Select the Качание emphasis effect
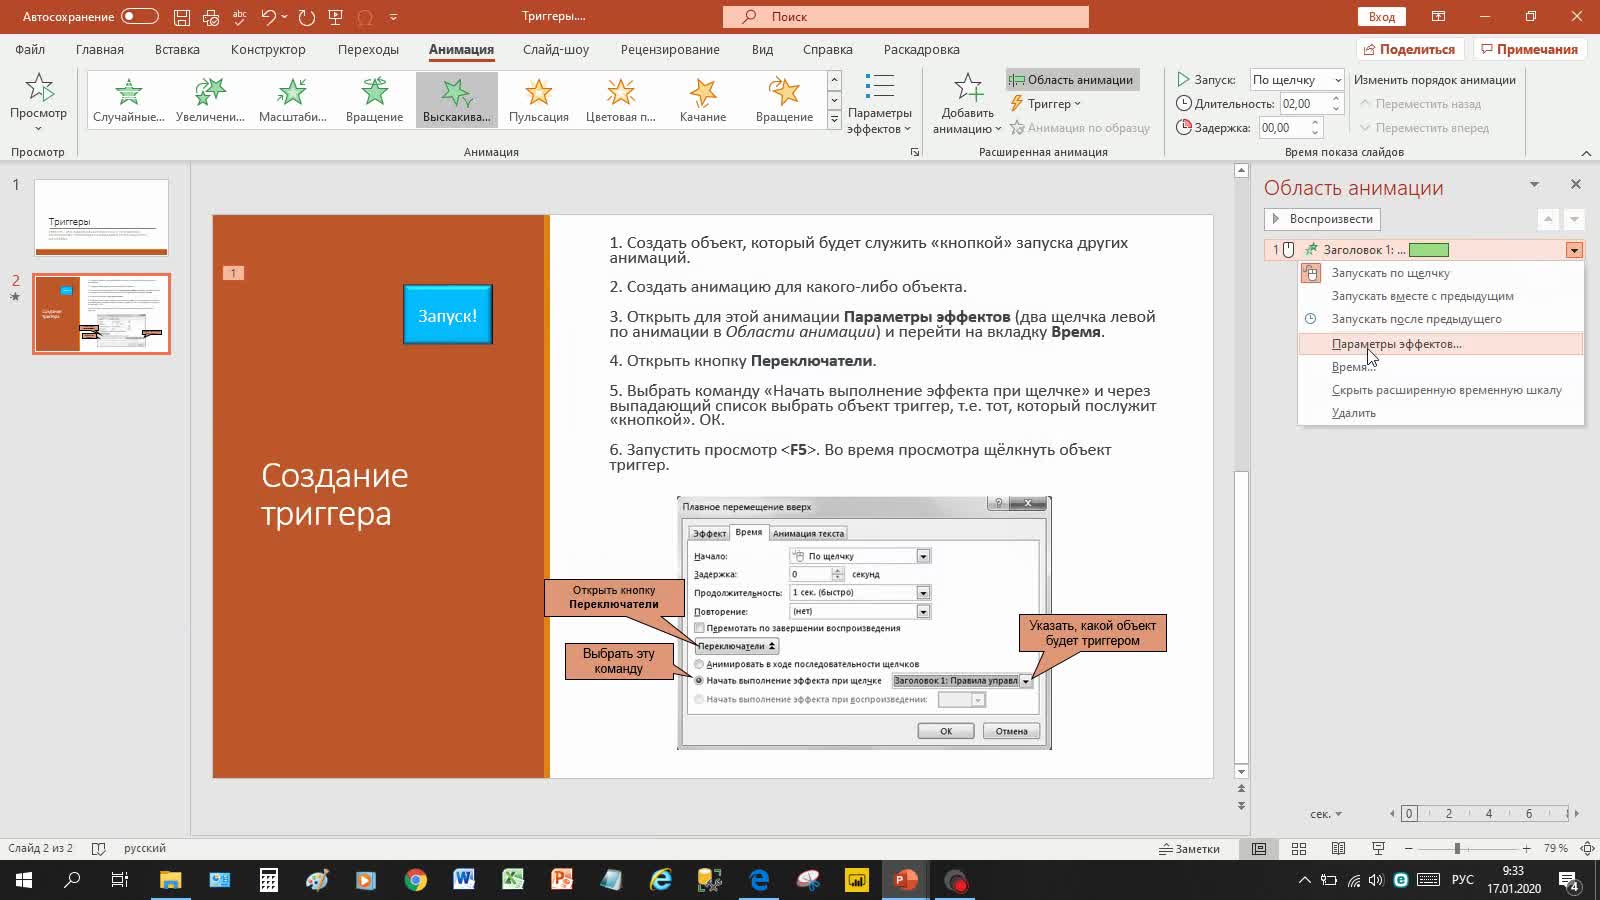The height and width of the screenshot is (900, 1600). [x=702, y=99]
